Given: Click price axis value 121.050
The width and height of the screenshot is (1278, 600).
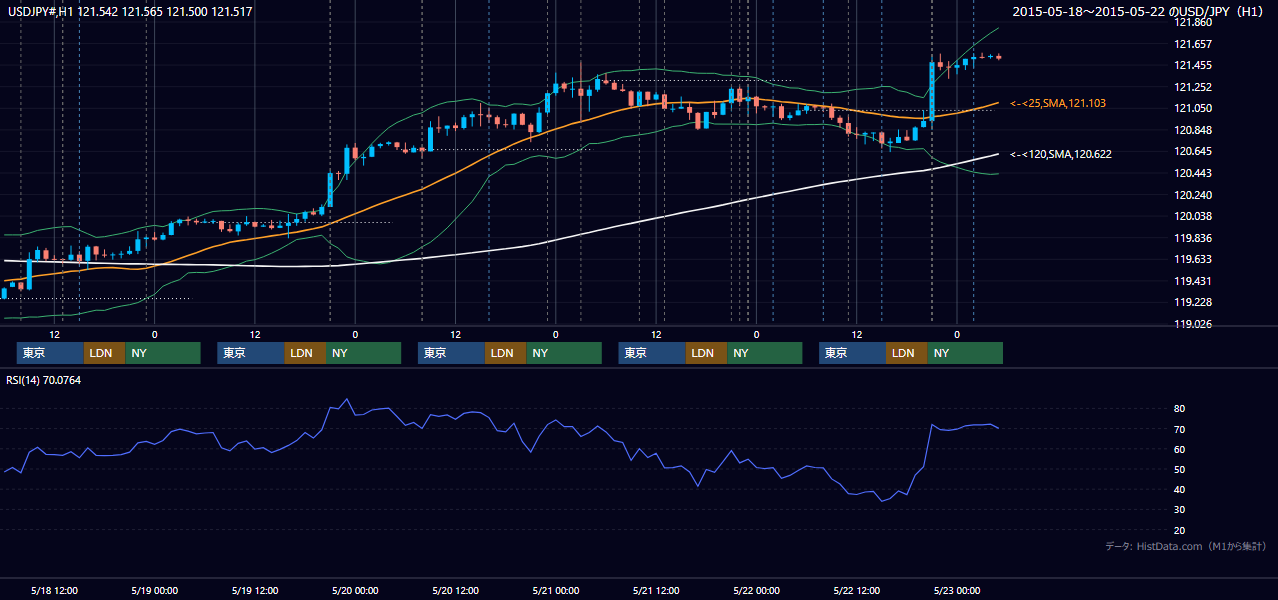Looking at the screenshot, I should (1195, 108).
